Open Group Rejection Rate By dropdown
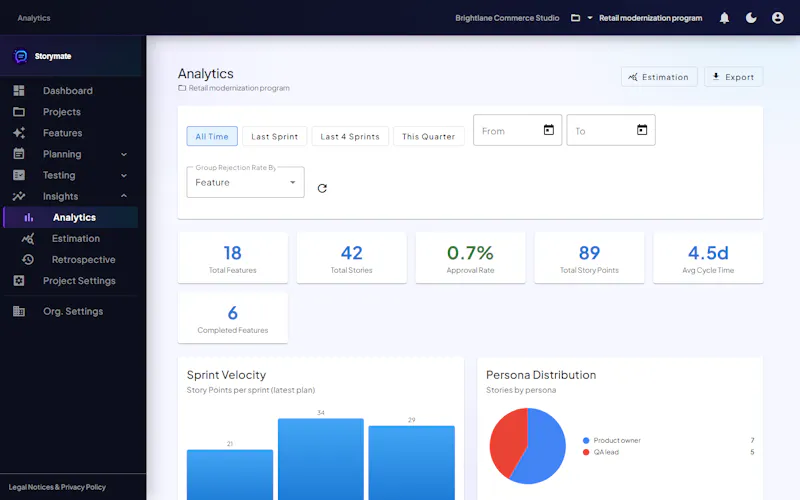This screenshot has height=500, width=800. [x=245, y=182]
